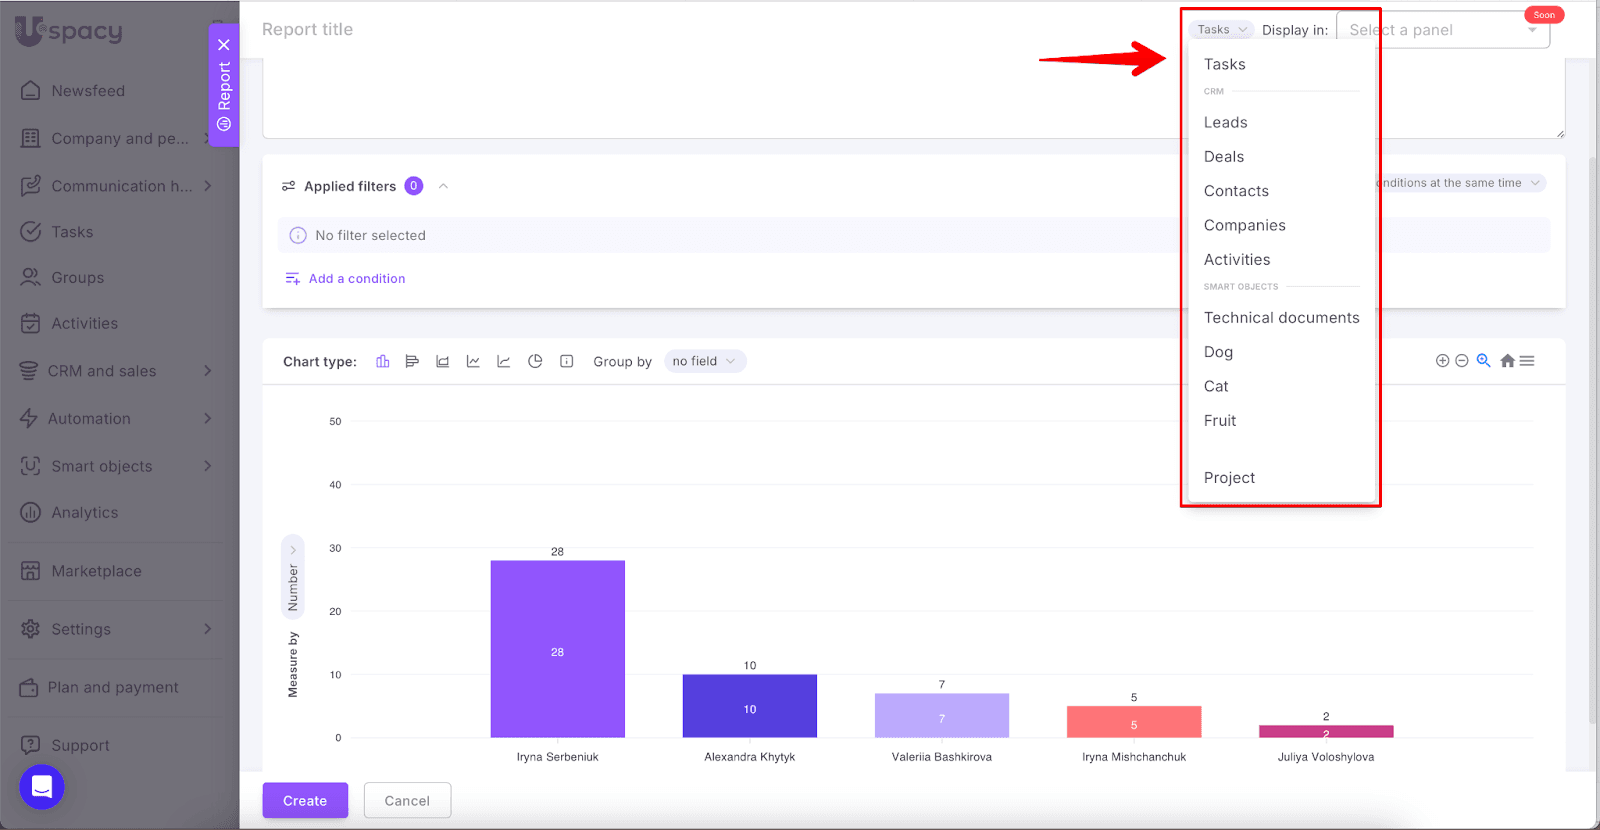Image resolution: width=1600 pixels, height=830 pixels.
Task: Click the chart zoom out minus icon
Action: pos(1462,361)
